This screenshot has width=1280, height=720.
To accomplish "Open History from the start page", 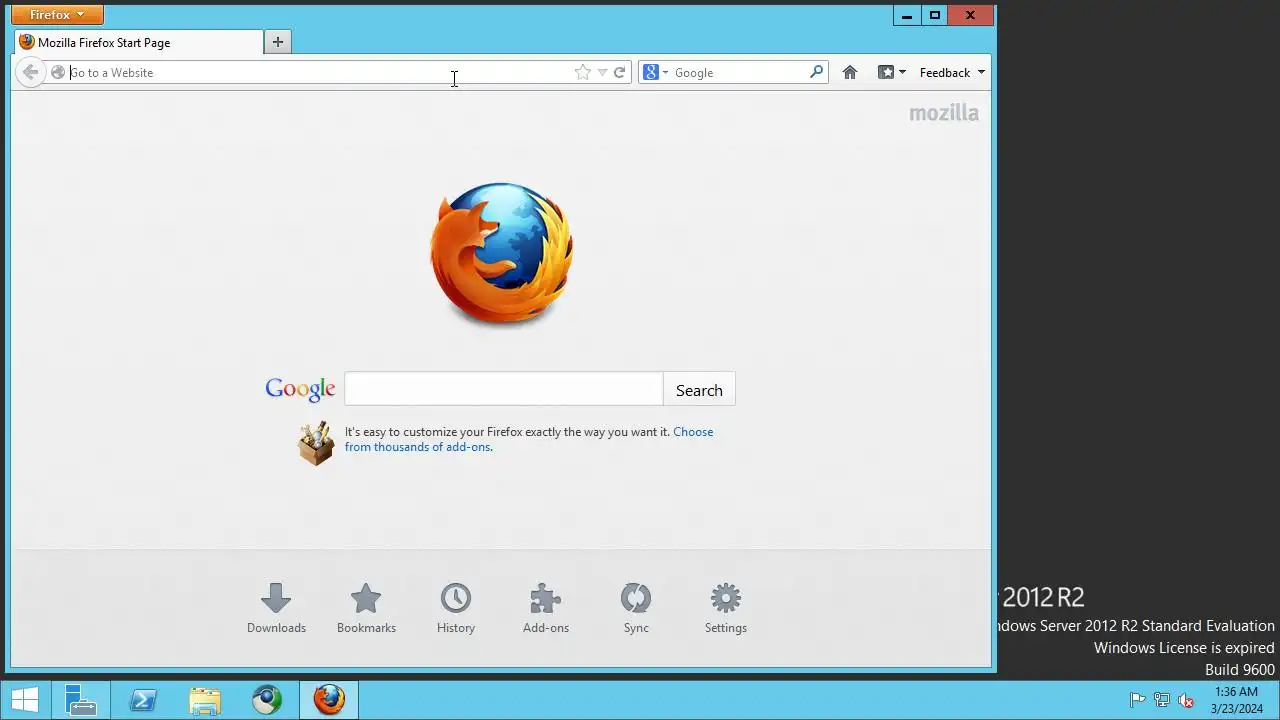I will [456, 608].
